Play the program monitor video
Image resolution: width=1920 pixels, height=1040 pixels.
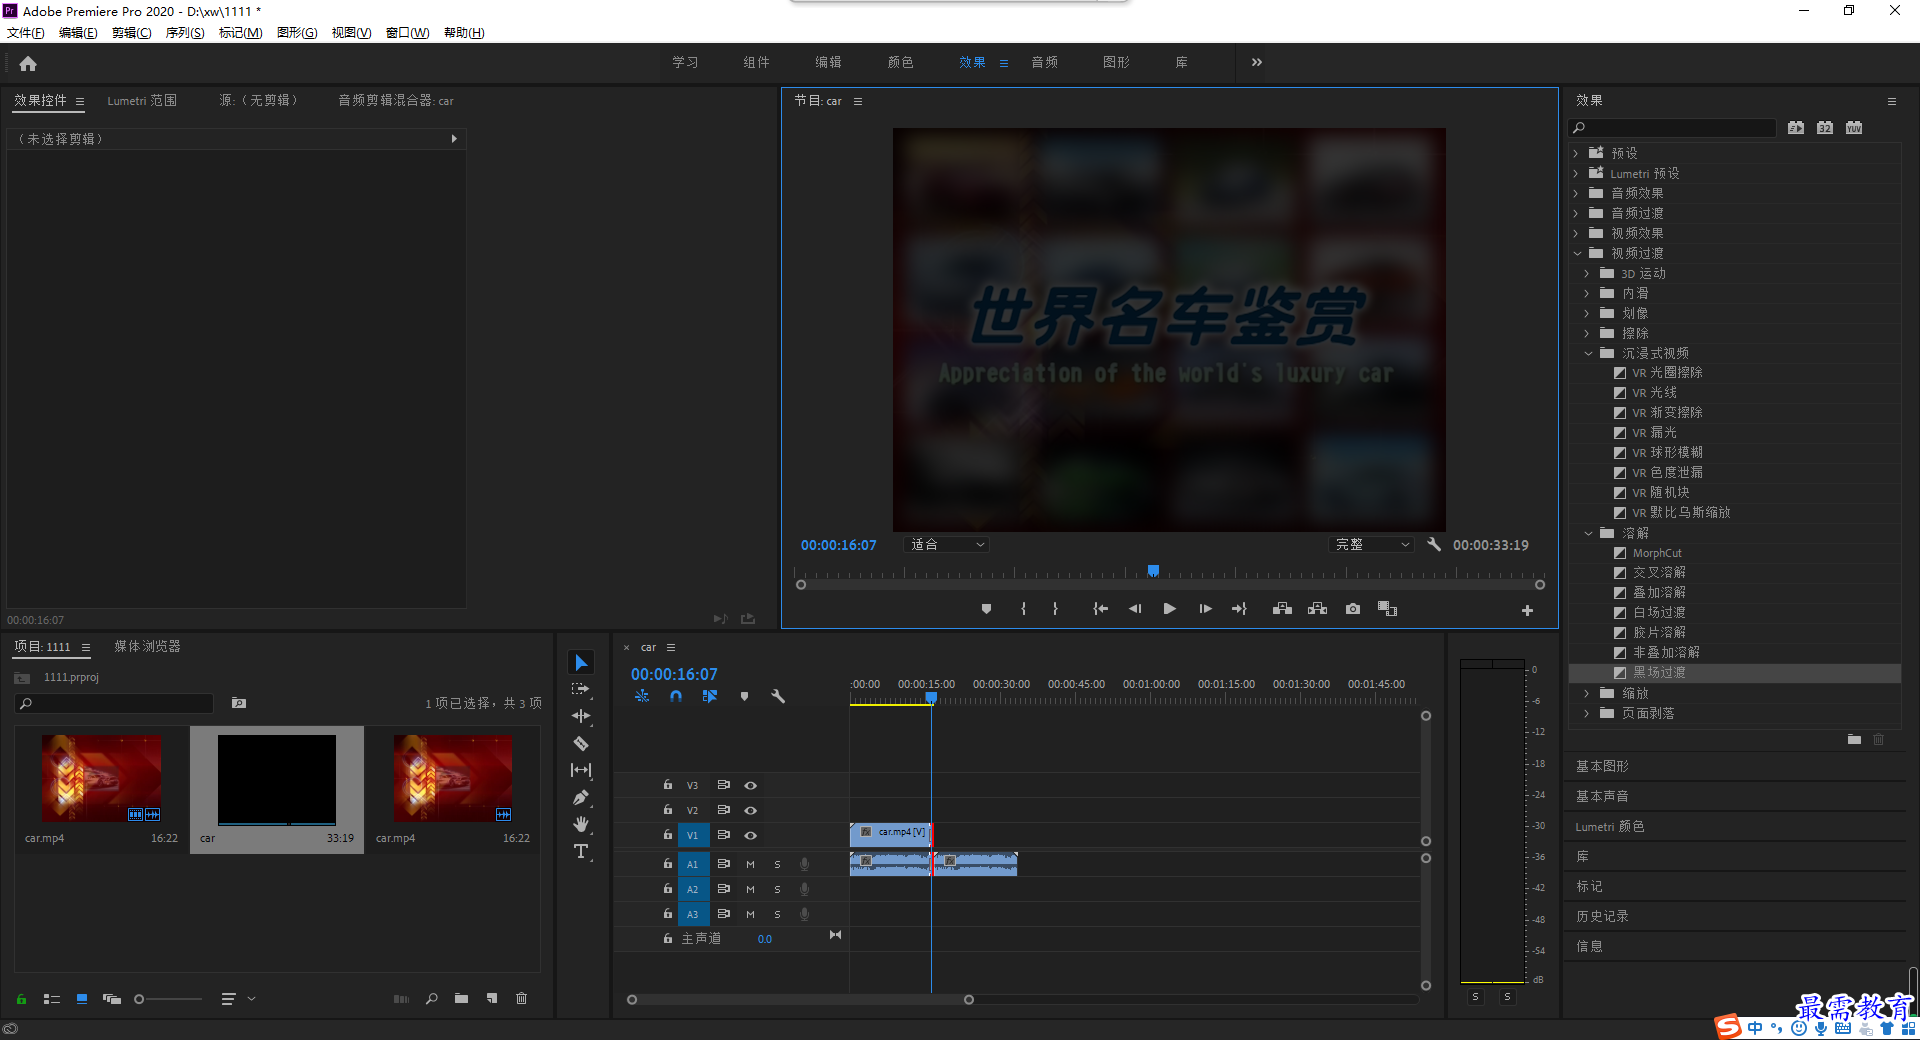(x=1169, y=609)
